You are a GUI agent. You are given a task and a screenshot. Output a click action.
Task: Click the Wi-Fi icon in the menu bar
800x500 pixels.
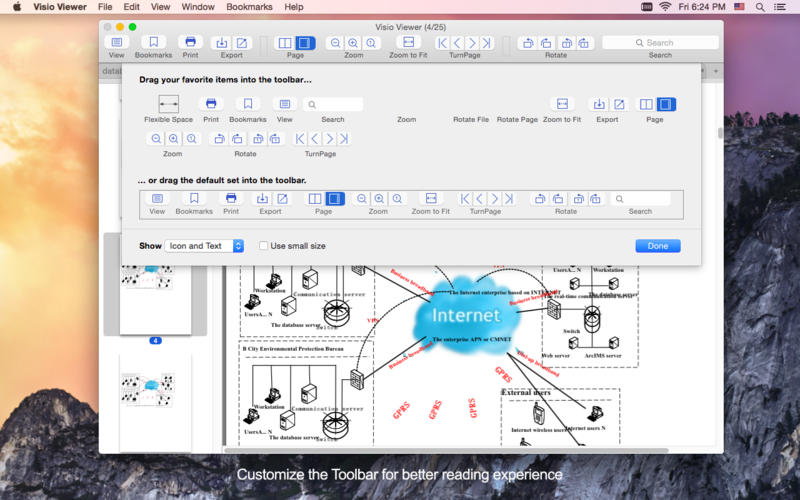(665, 7)
